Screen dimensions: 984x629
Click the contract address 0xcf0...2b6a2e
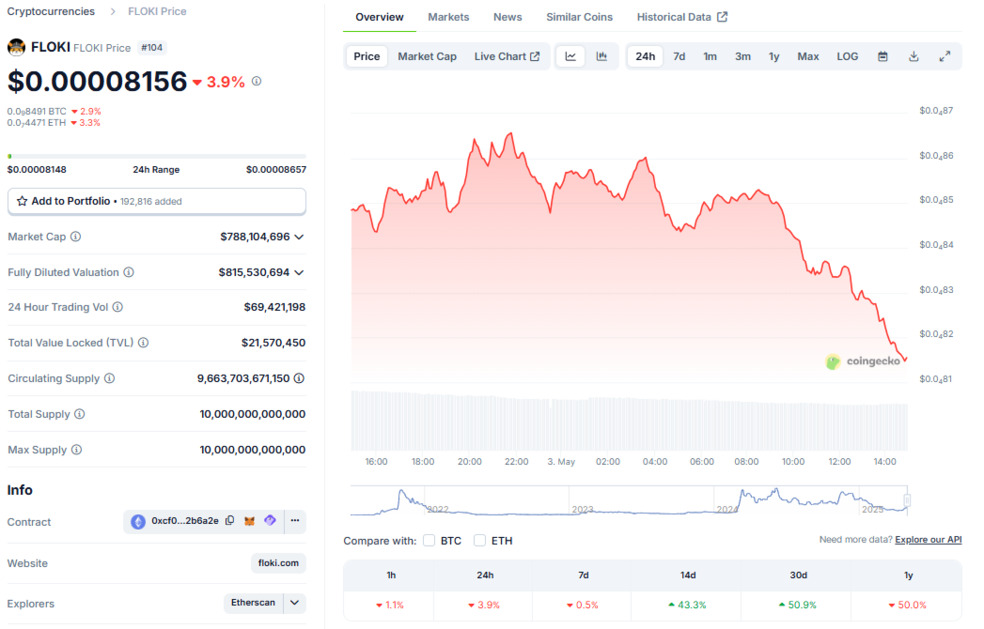tap(184, 520)
